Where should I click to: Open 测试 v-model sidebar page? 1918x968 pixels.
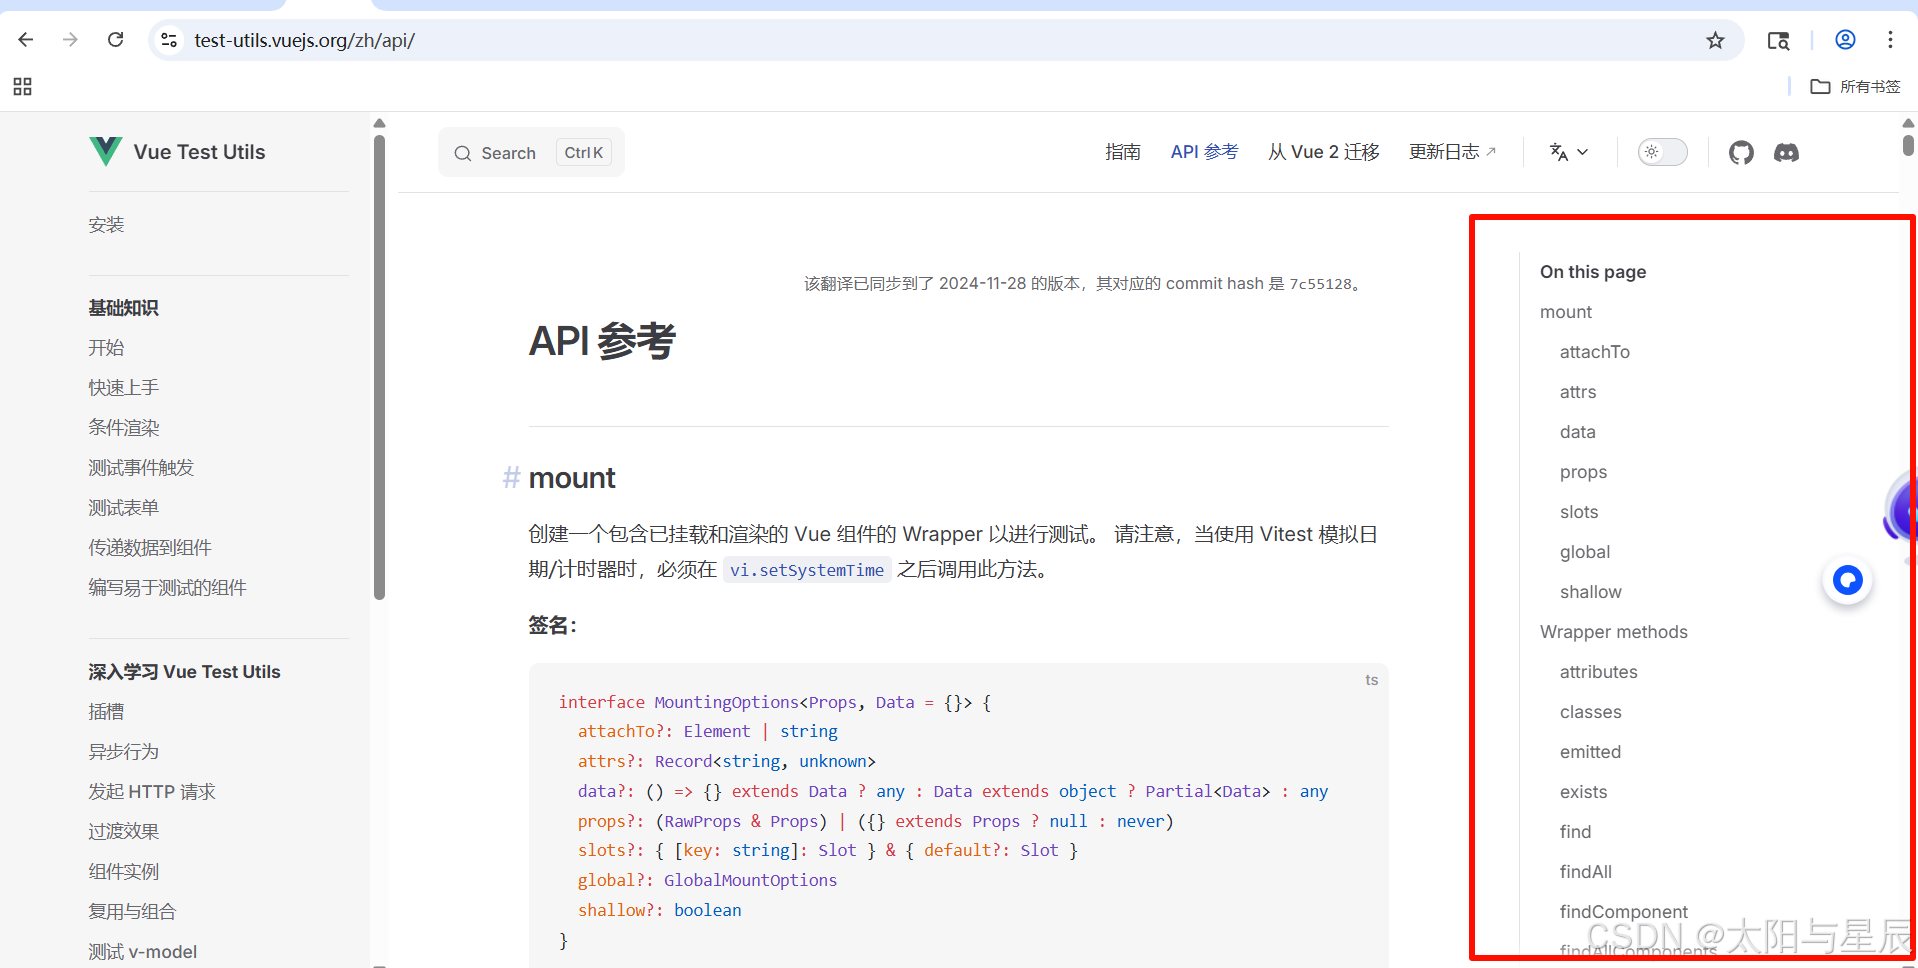click(x=143, y=952)
